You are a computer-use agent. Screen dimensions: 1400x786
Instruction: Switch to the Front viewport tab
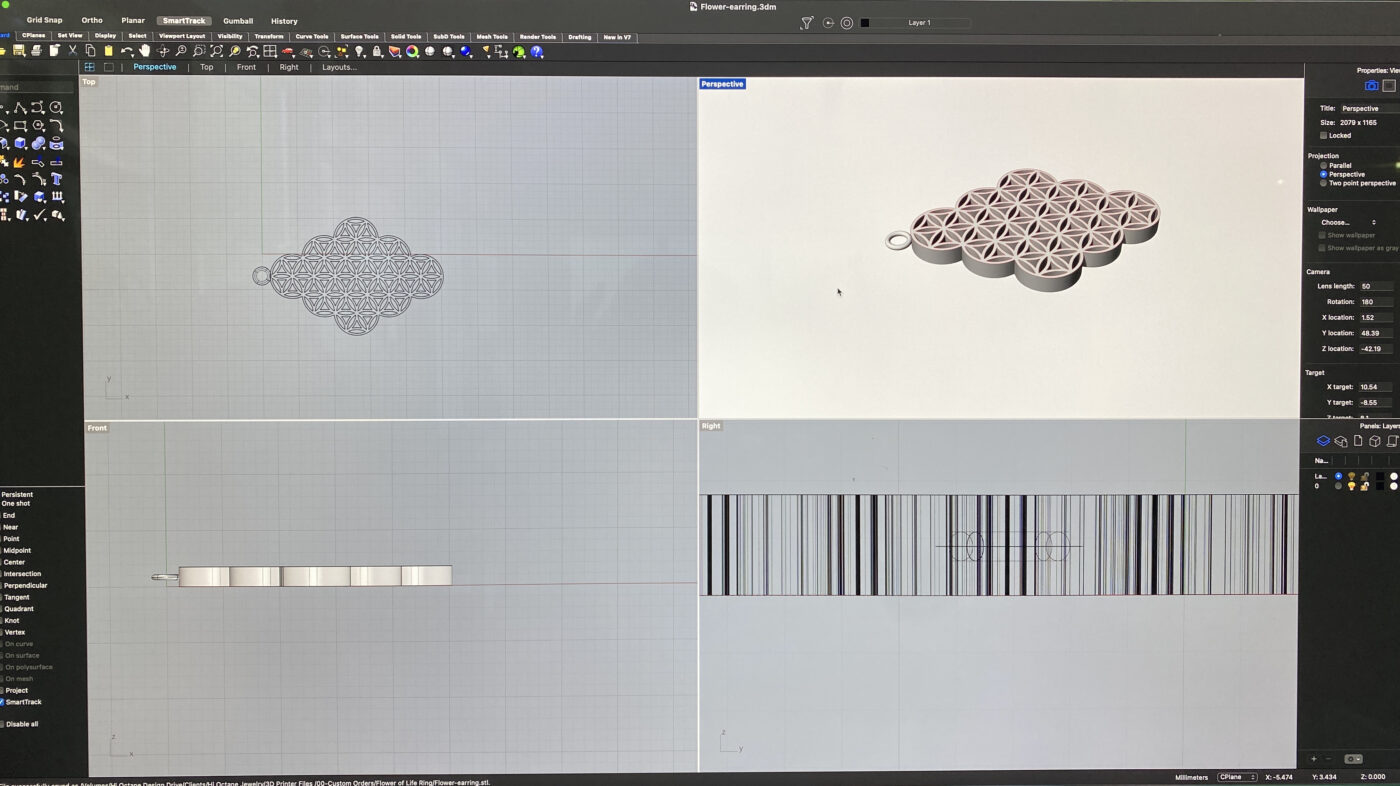click(x=246, y=67)
